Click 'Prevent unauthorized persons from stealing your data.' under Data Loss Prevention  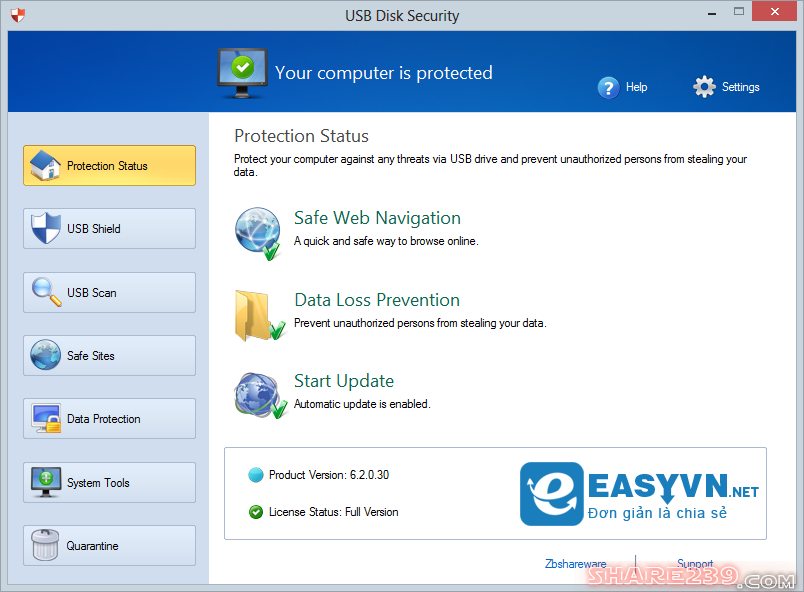click(x=420, y=323)
